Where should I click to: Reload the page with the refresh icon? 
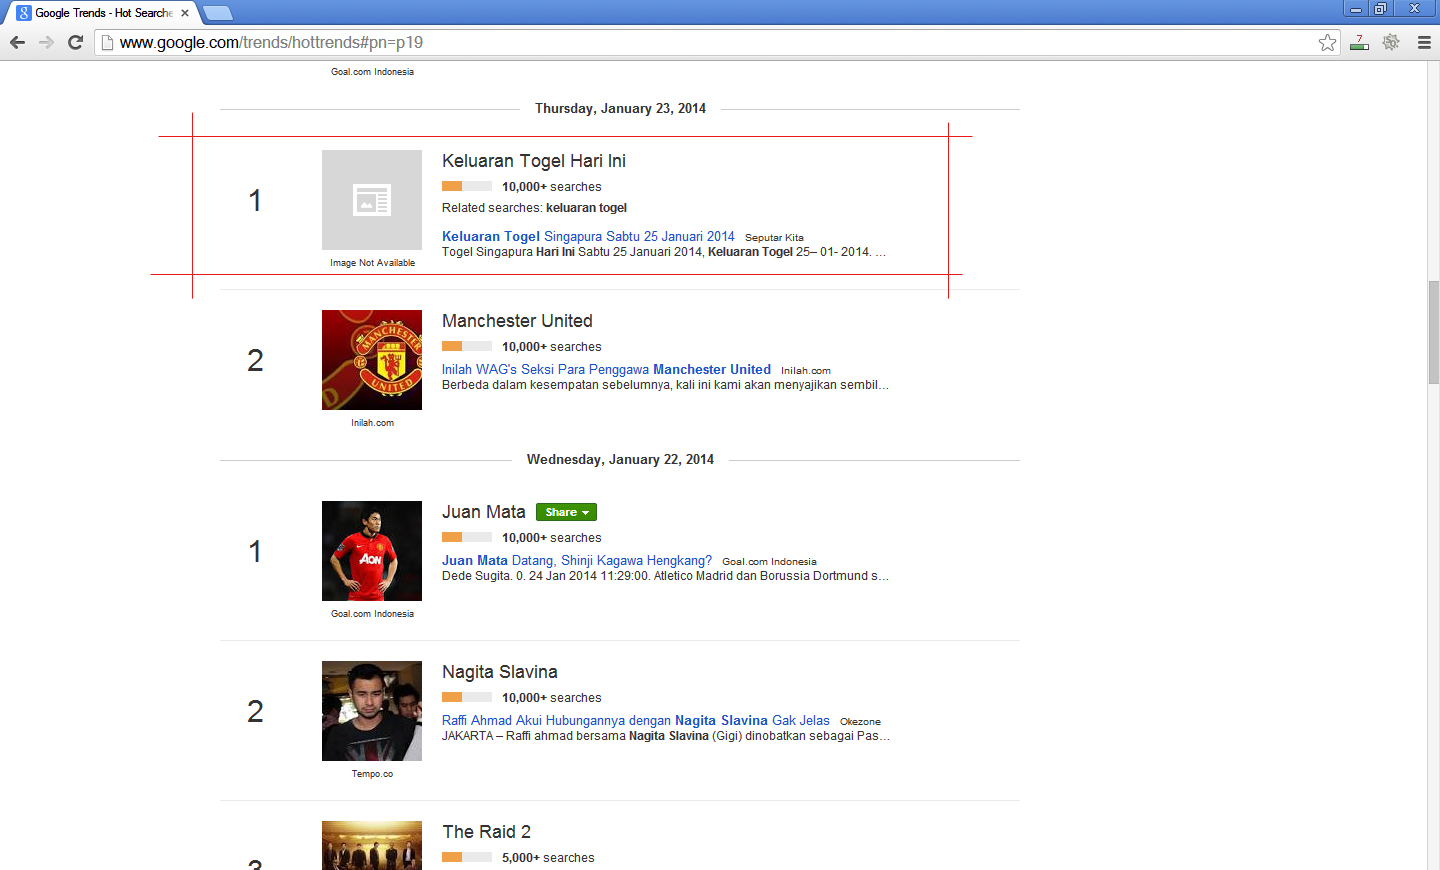click(x=75, y=42)
